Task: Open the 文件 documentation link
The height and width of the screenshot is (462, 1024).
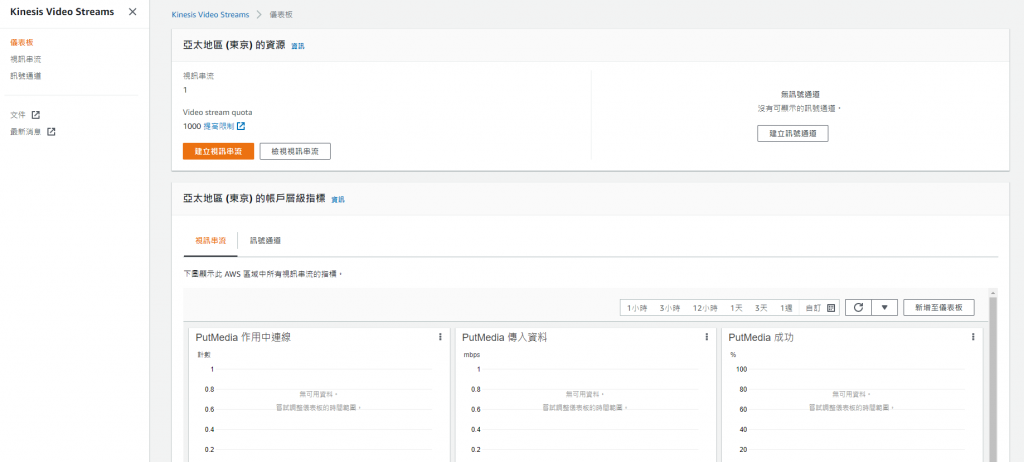Action: 18,115
